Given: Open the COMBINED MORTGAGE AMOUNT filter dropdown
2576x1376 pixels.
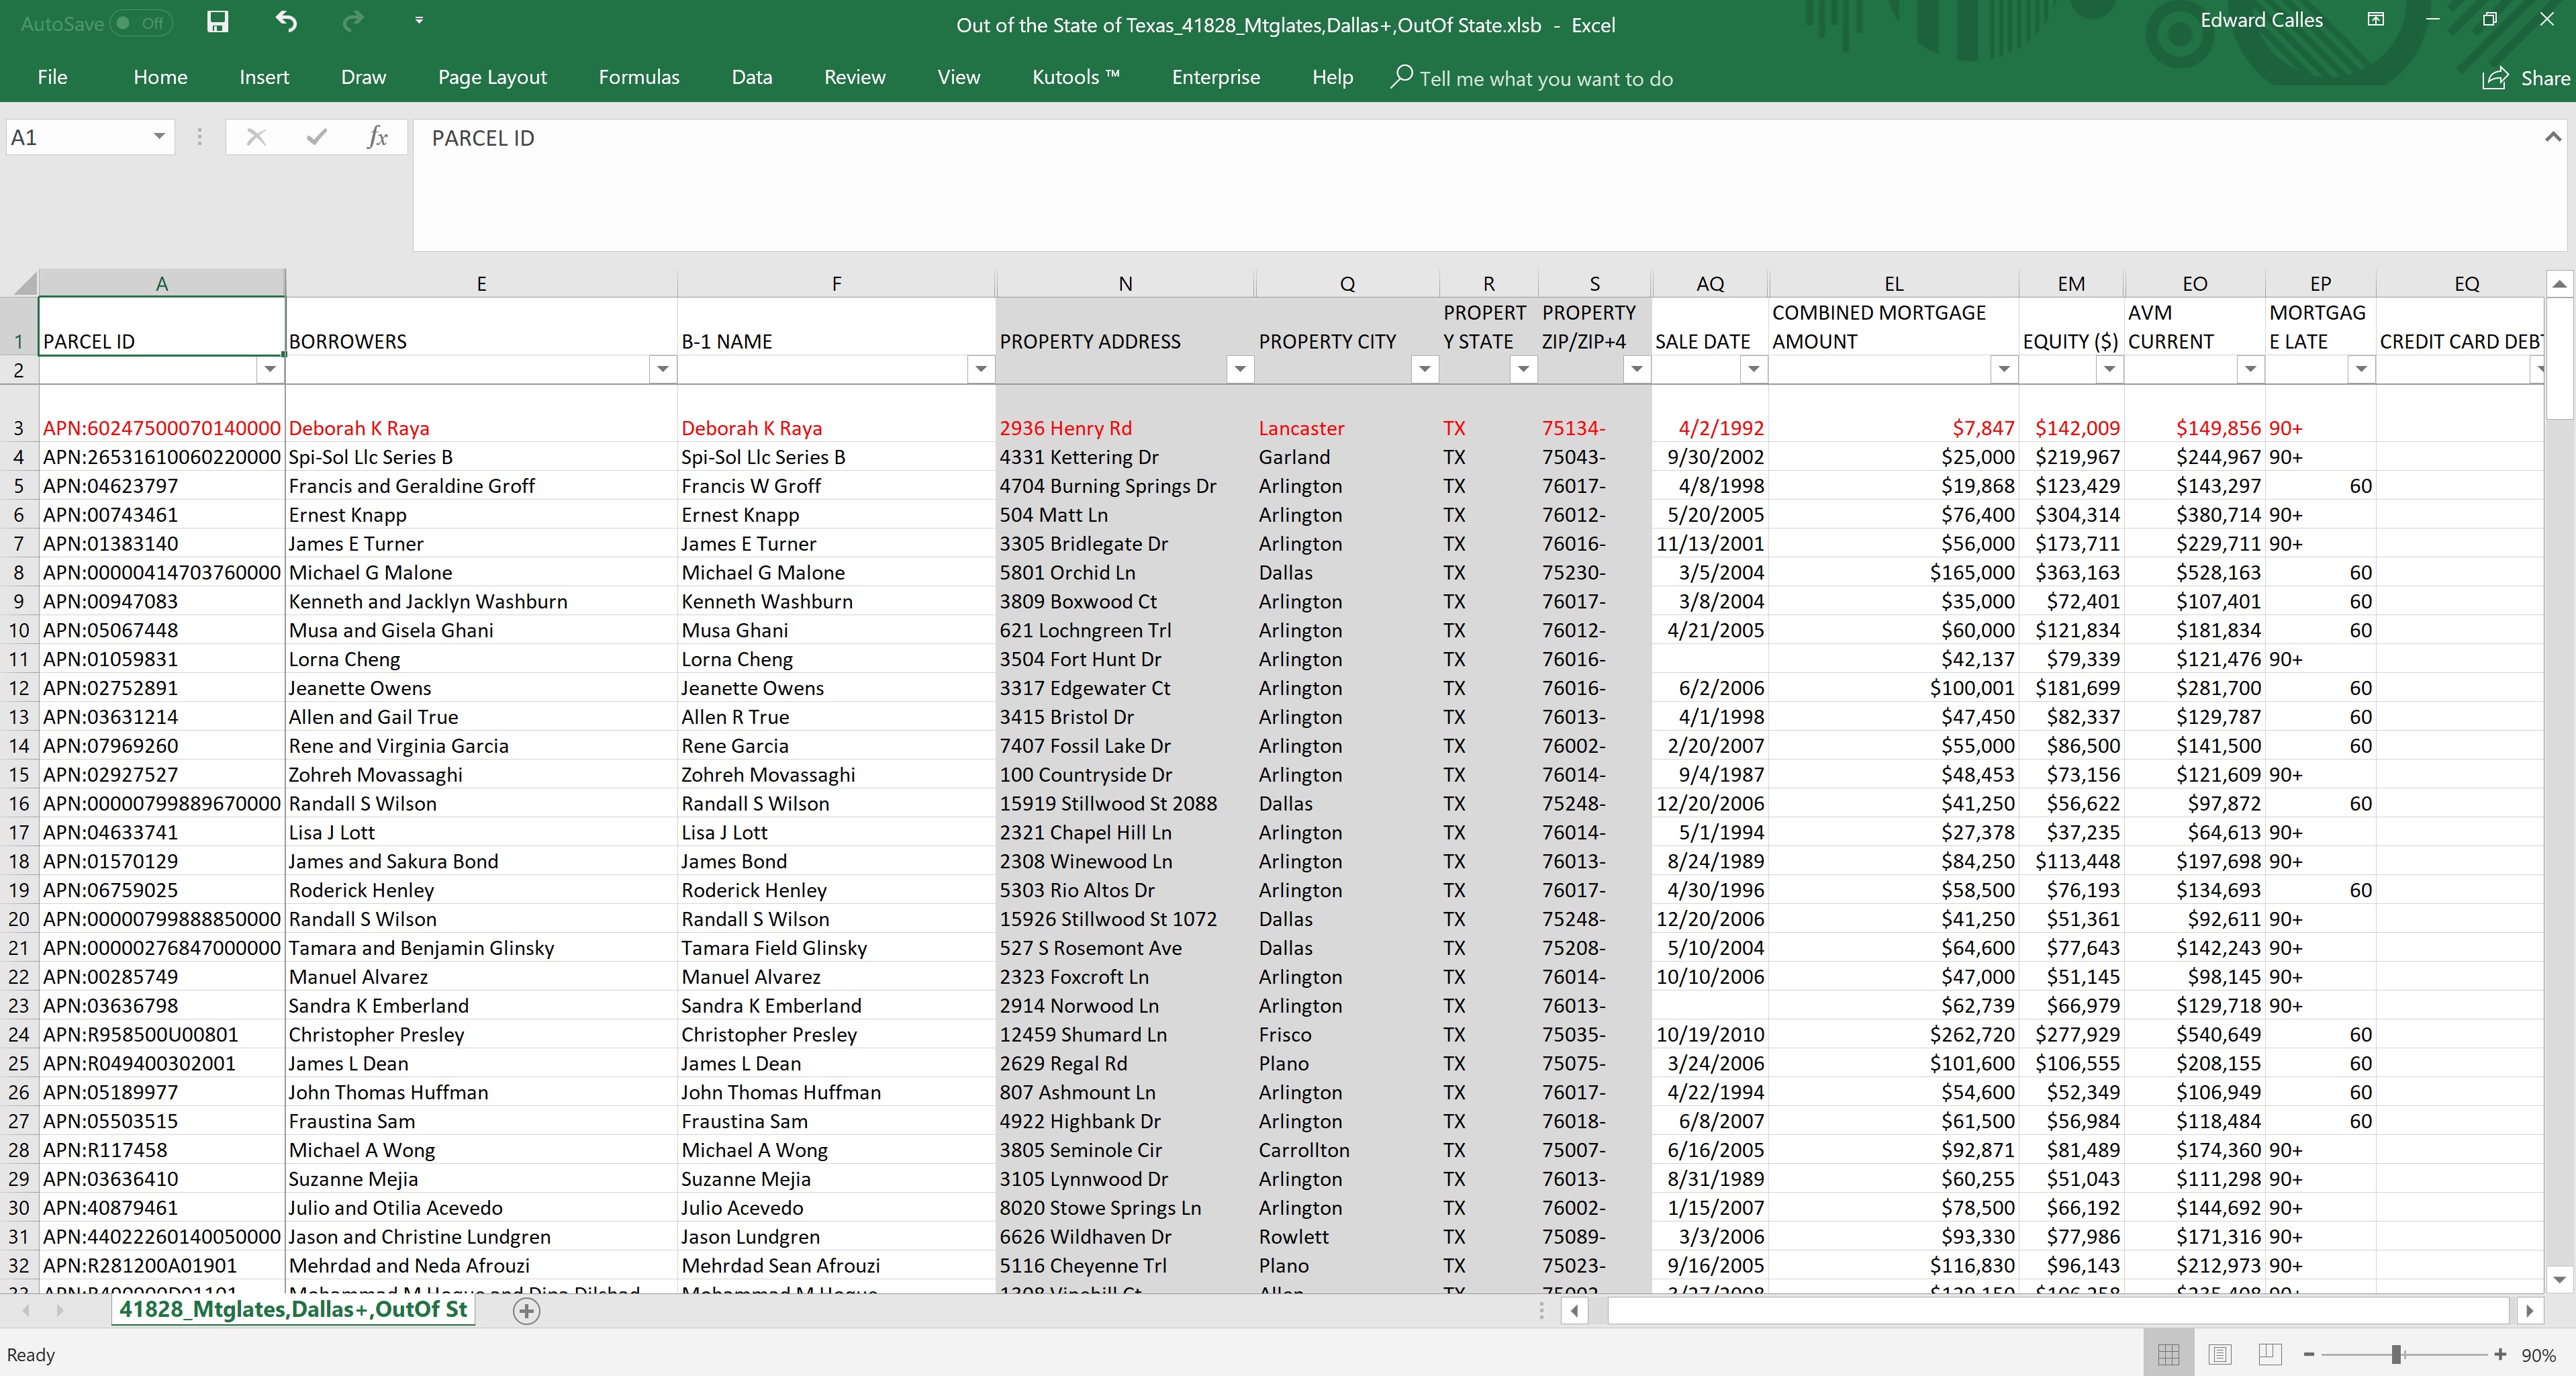Looking at the screenshot, I should coord(2004,370).
